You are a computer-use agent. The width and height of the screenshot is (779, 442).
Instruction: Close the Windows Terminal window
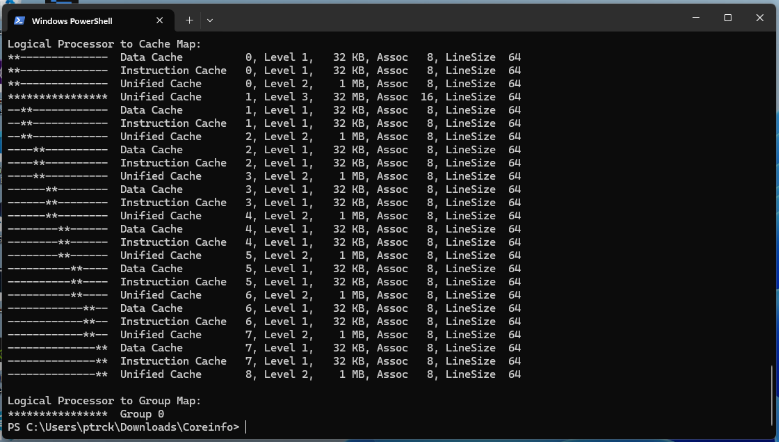pos(760,17)
